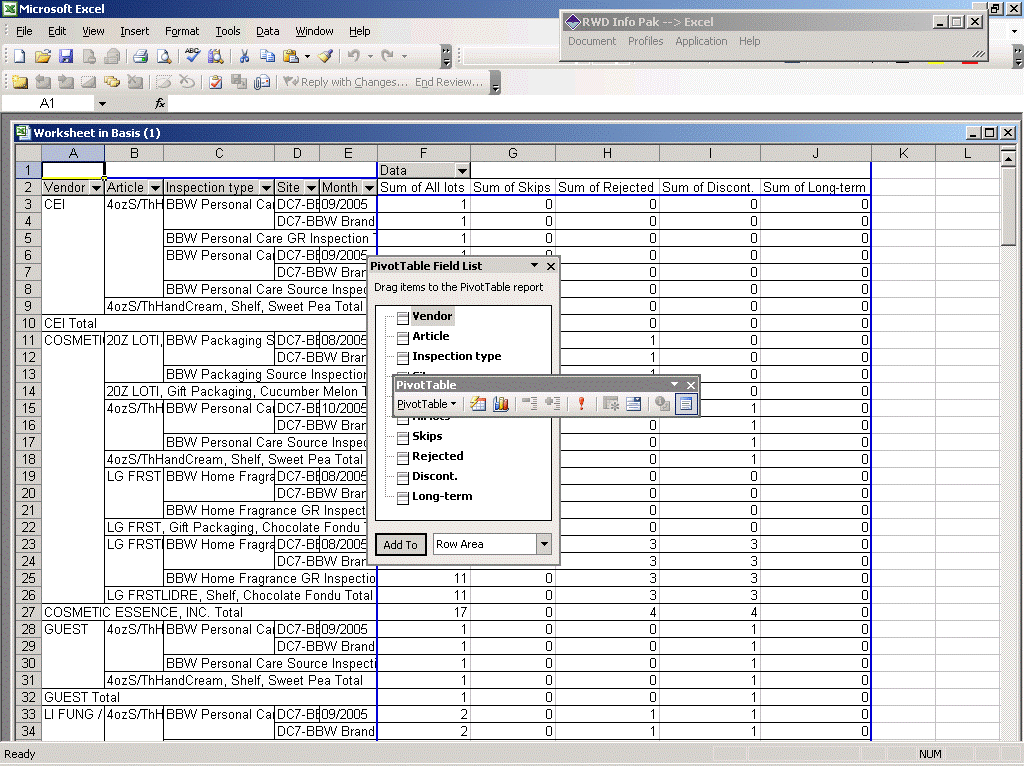1024x766 pixels.
Task: Open the Tools menu
Action: tap(228, 31)
